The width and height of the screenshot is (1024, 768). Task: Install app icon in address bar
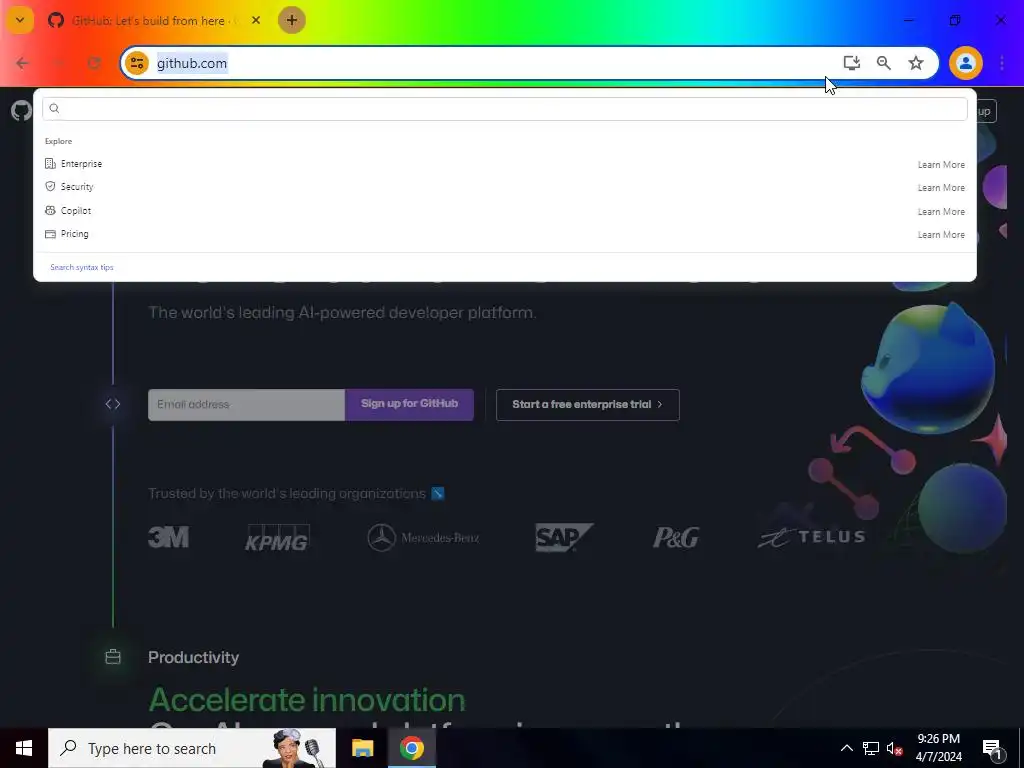(x=851, y=63)
